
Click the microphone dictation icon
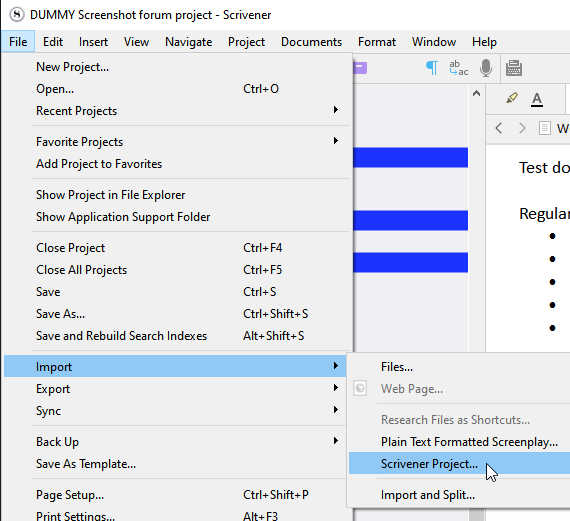click(486, 68)
